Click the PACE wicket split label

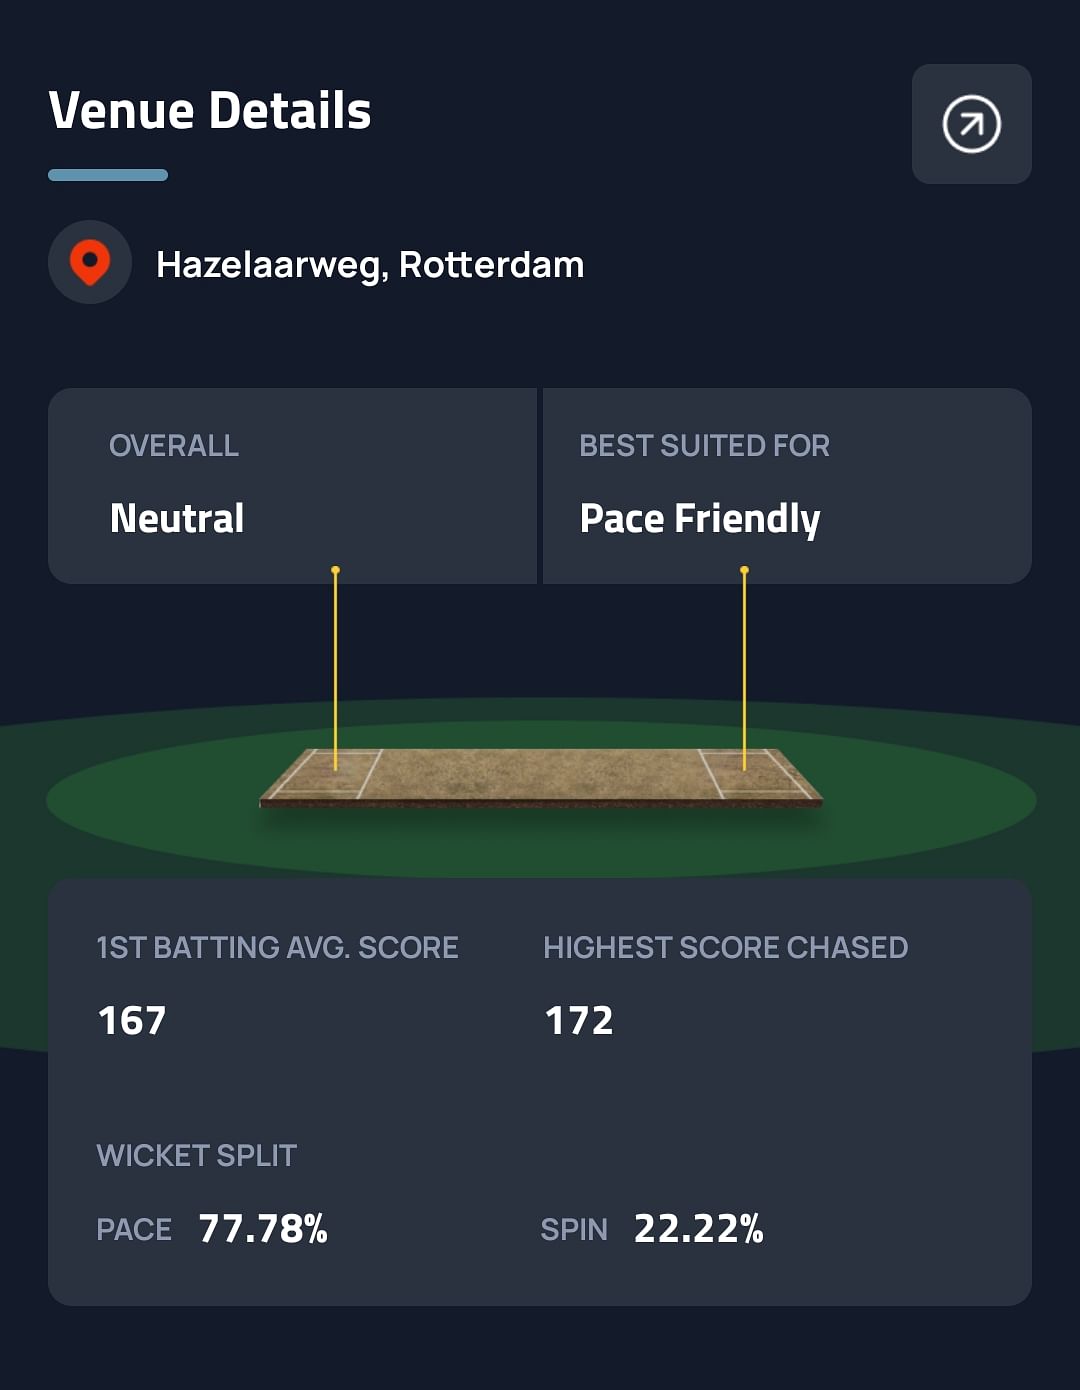134,1229
